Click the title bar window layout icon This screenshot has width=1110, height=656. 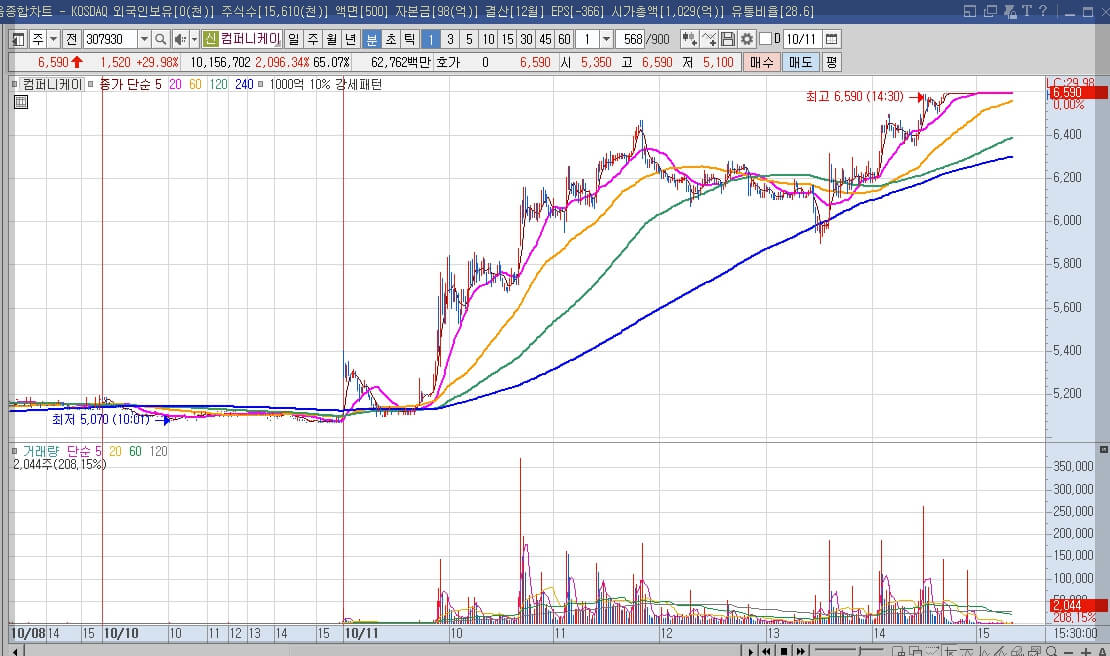970,11
